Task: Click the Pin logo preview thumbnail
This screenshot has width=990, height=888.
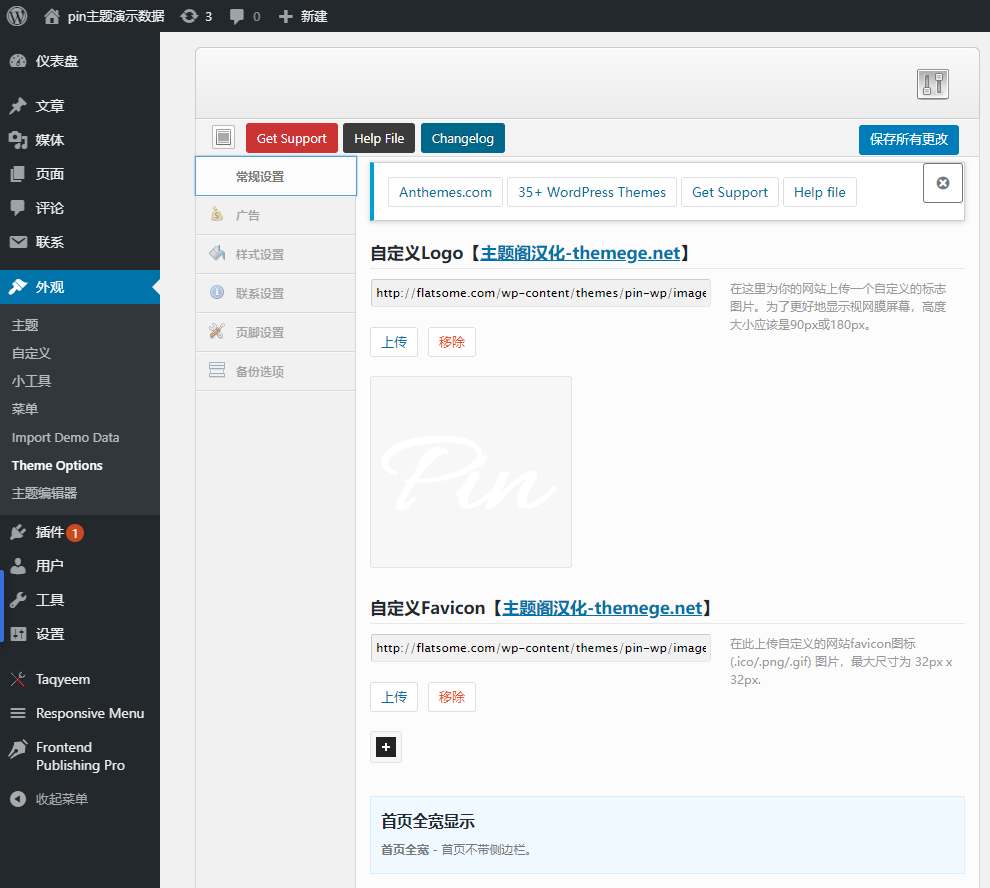Action: 471,472
